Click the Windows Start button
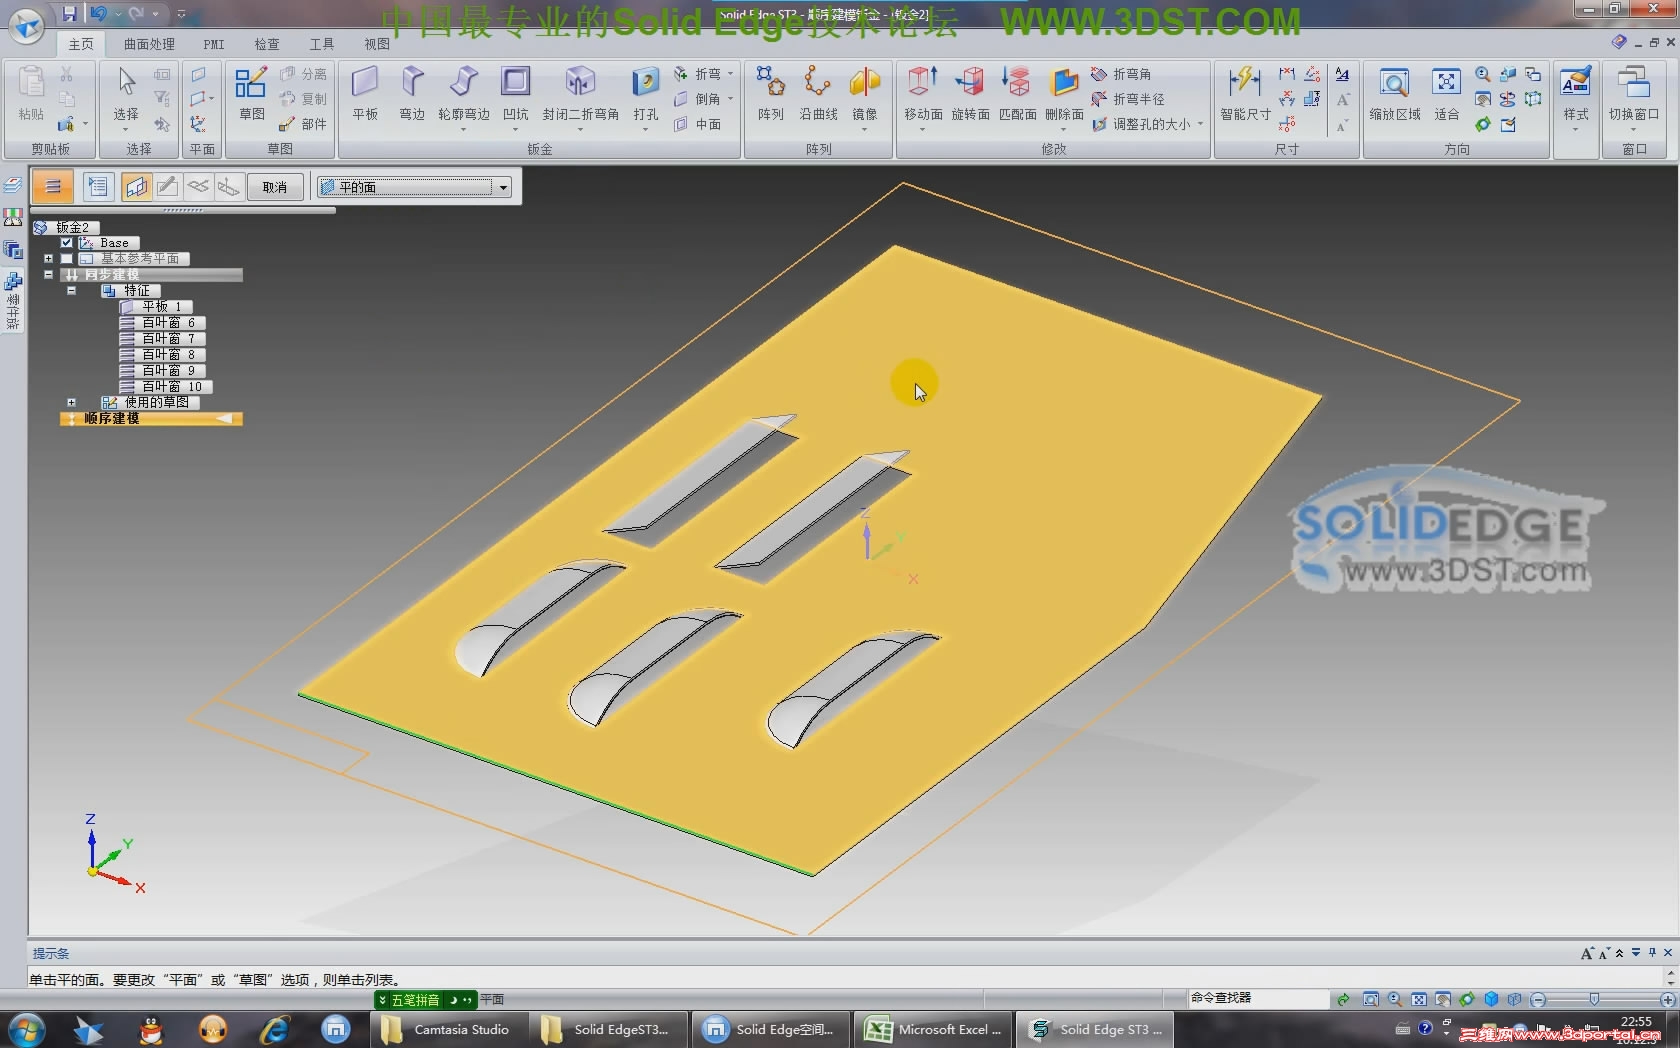 [x=26, y=1029]
